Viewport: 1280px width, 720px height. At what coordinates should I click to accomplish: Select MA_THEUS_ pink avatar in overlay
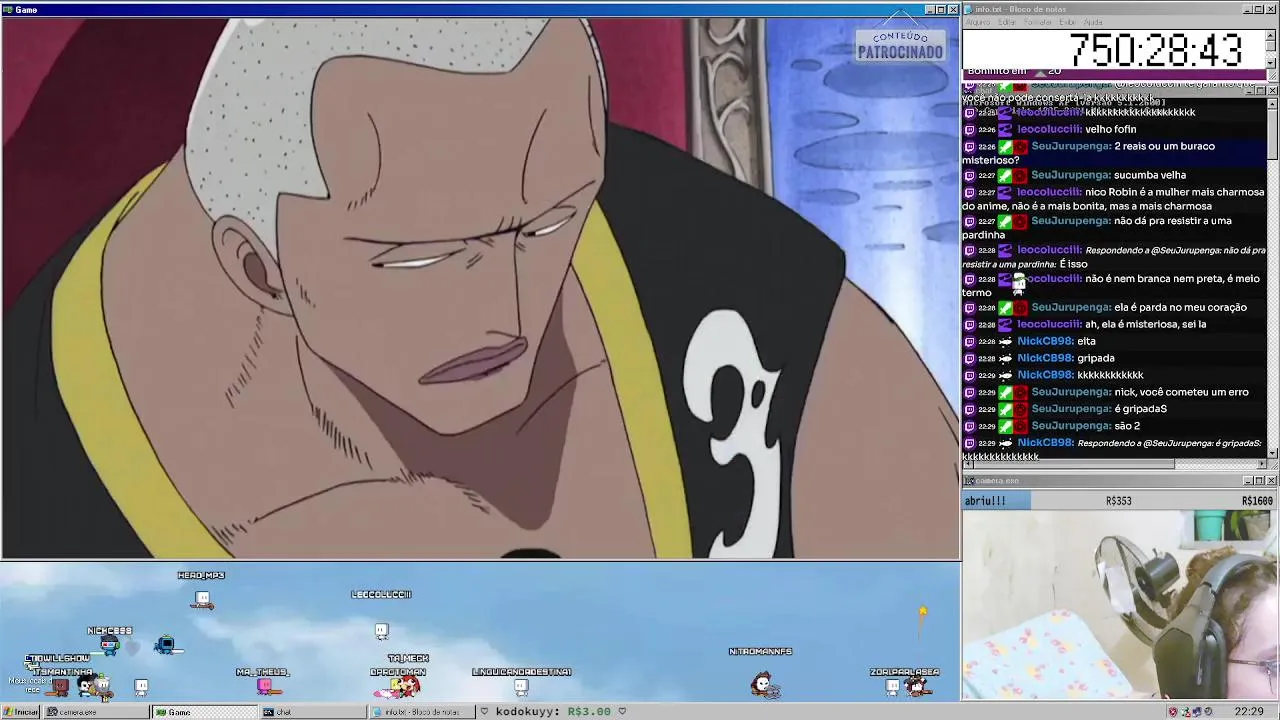pyautogui.click(x=264, y=686)
